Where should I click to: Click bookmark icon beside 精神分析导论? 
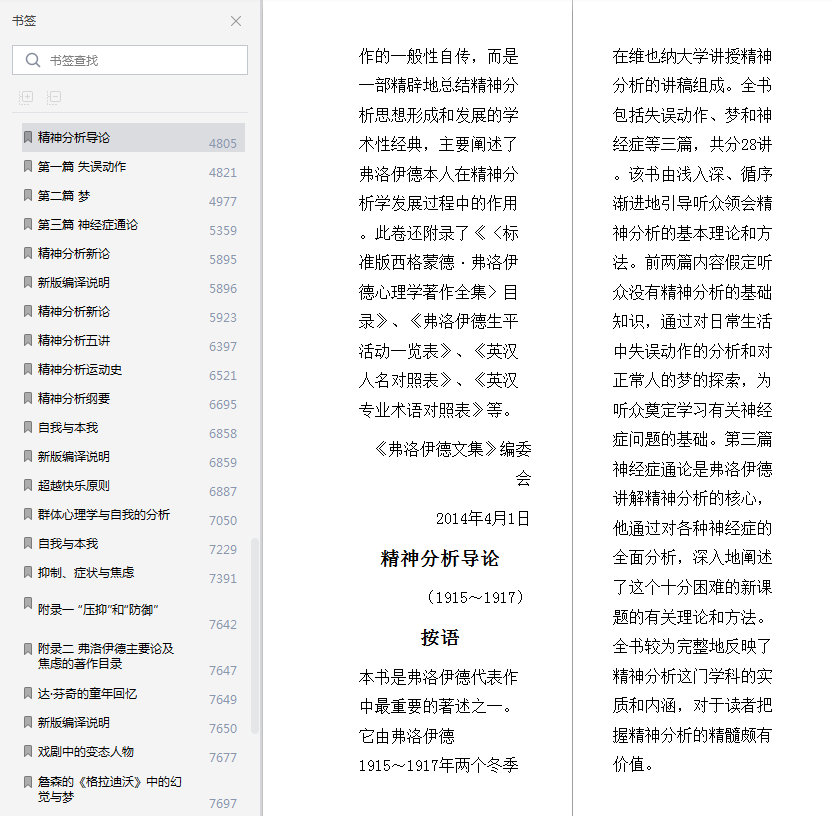(28, 137)
